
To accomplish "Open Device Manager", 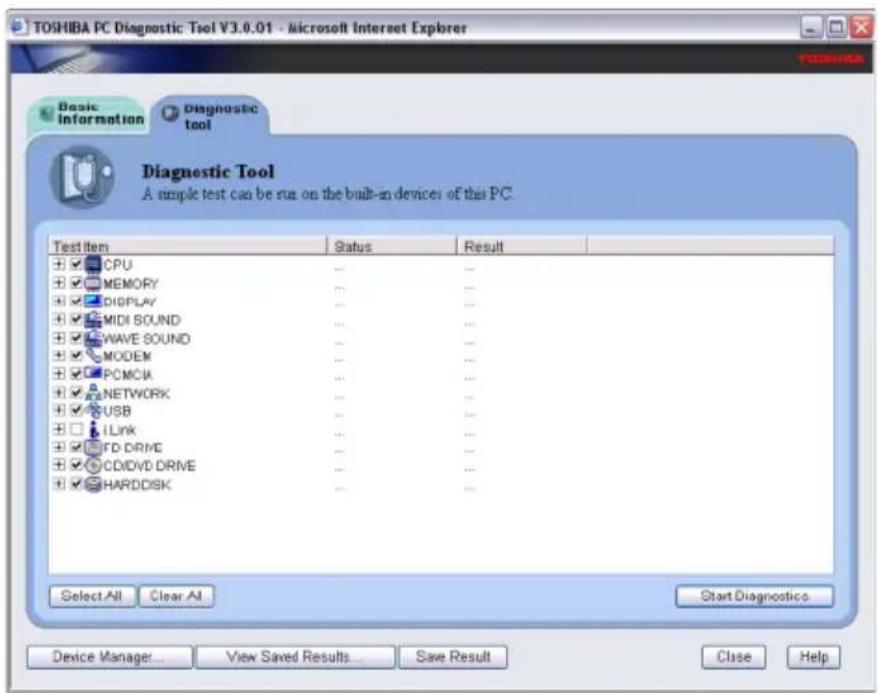I will (109, 657).
